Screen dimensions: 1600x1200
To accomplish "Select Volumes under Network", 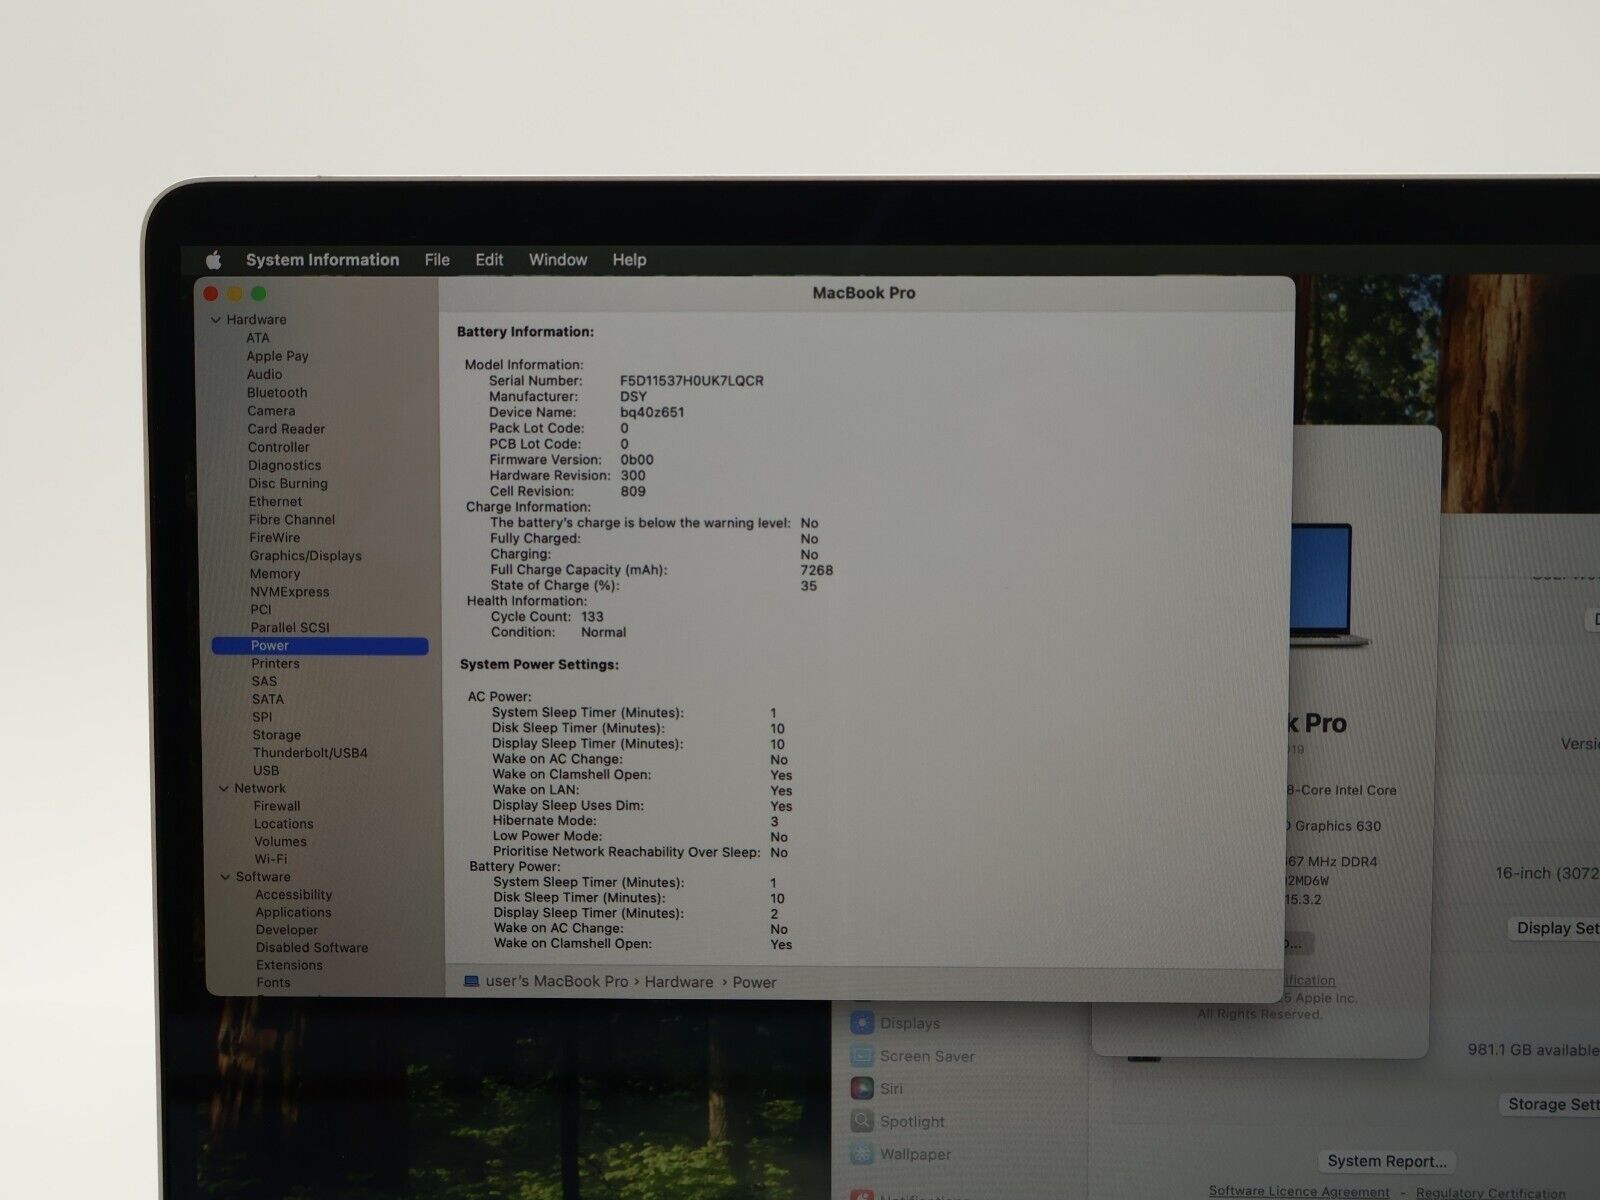I will pos(280,842).
